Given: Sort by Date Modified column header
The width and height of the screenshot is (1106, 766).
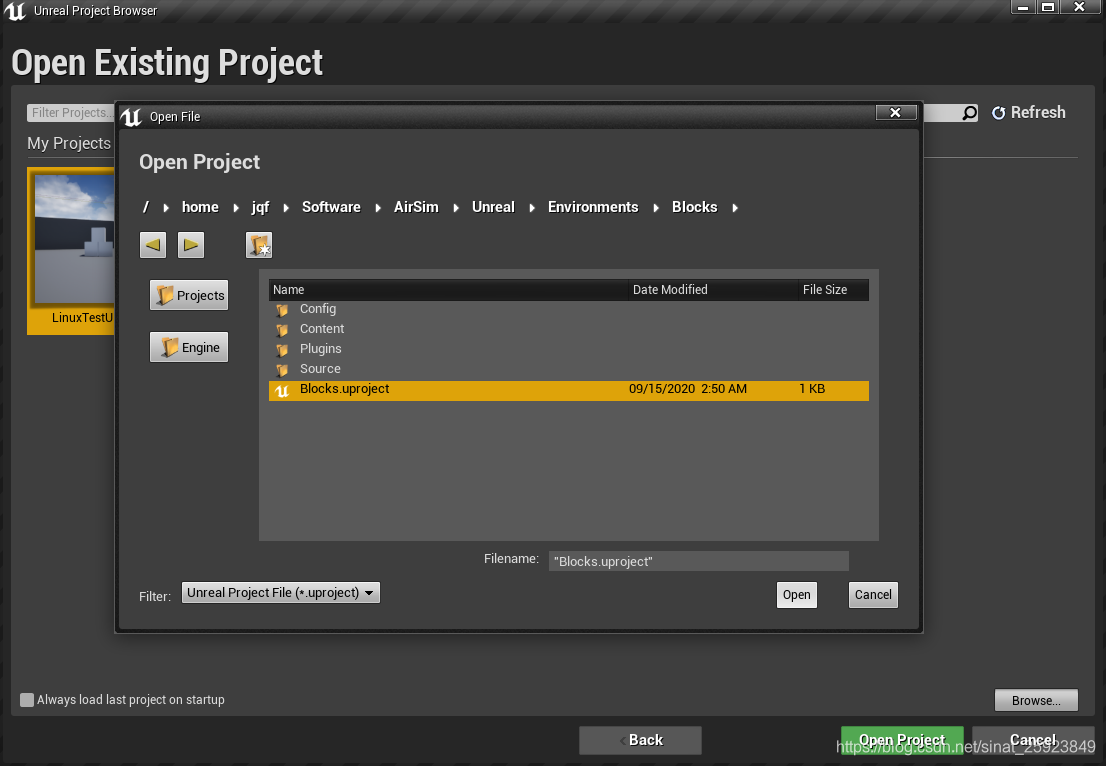Looking at the screenshot, I should (713, 290).
